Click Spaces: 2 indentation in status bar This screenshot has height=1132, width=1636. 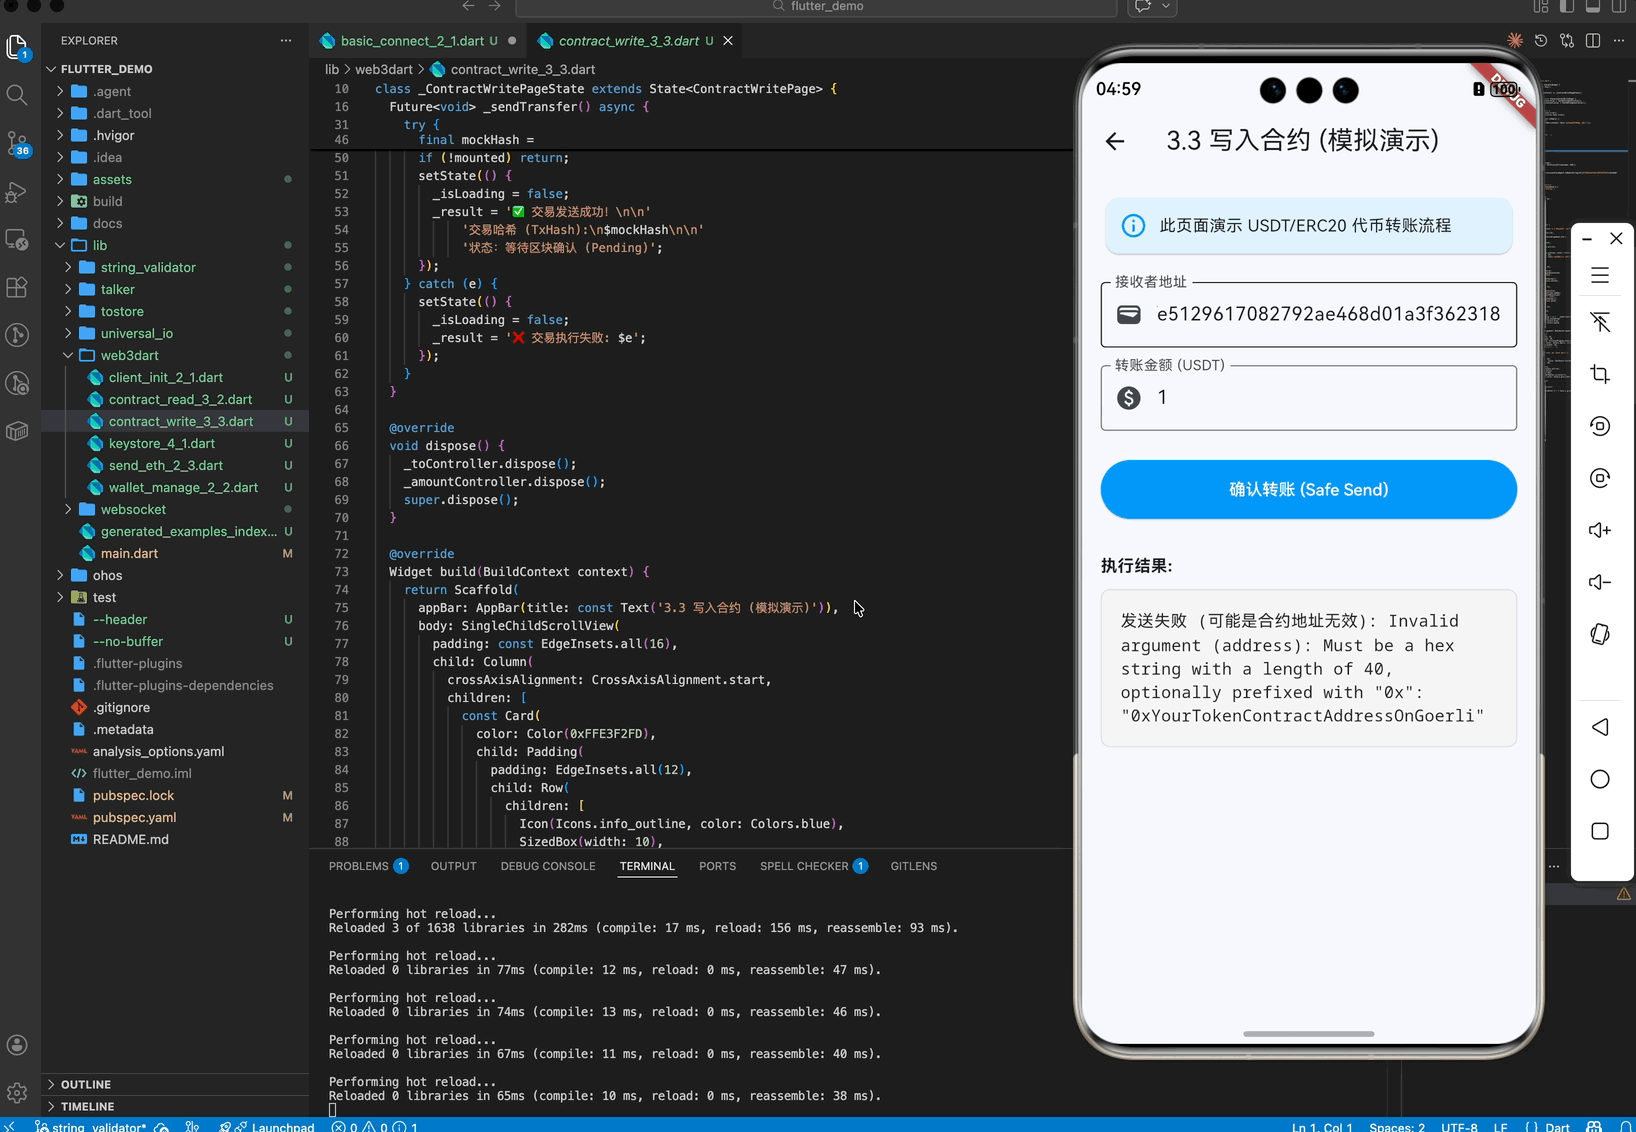pyautogui.click(x=1397, y=1126)
